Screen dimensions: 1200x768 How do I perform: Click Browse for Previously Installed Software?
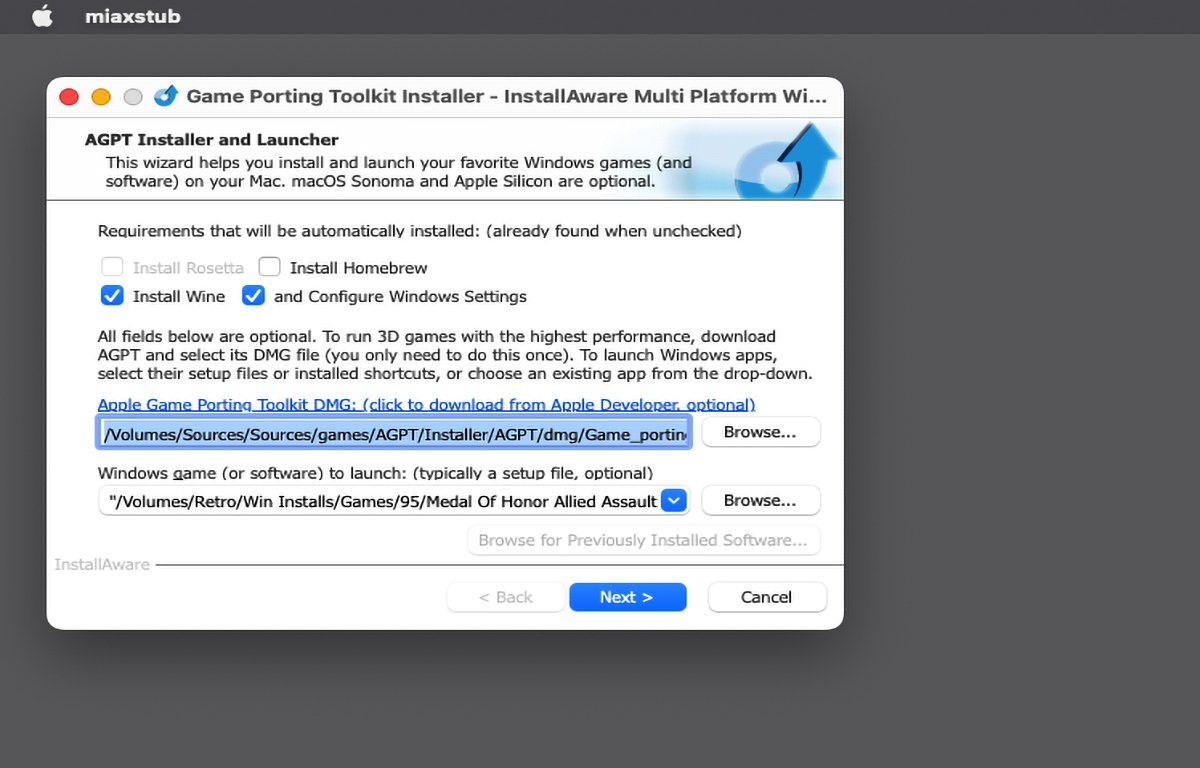(643, 540)
